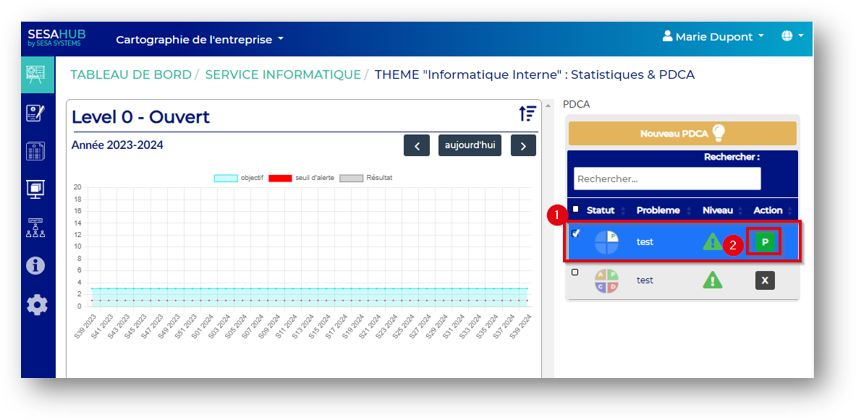This screenshot has width=856, height=420.
Task: Click the sort order icon beside Level 0
Action: [528, 114]
